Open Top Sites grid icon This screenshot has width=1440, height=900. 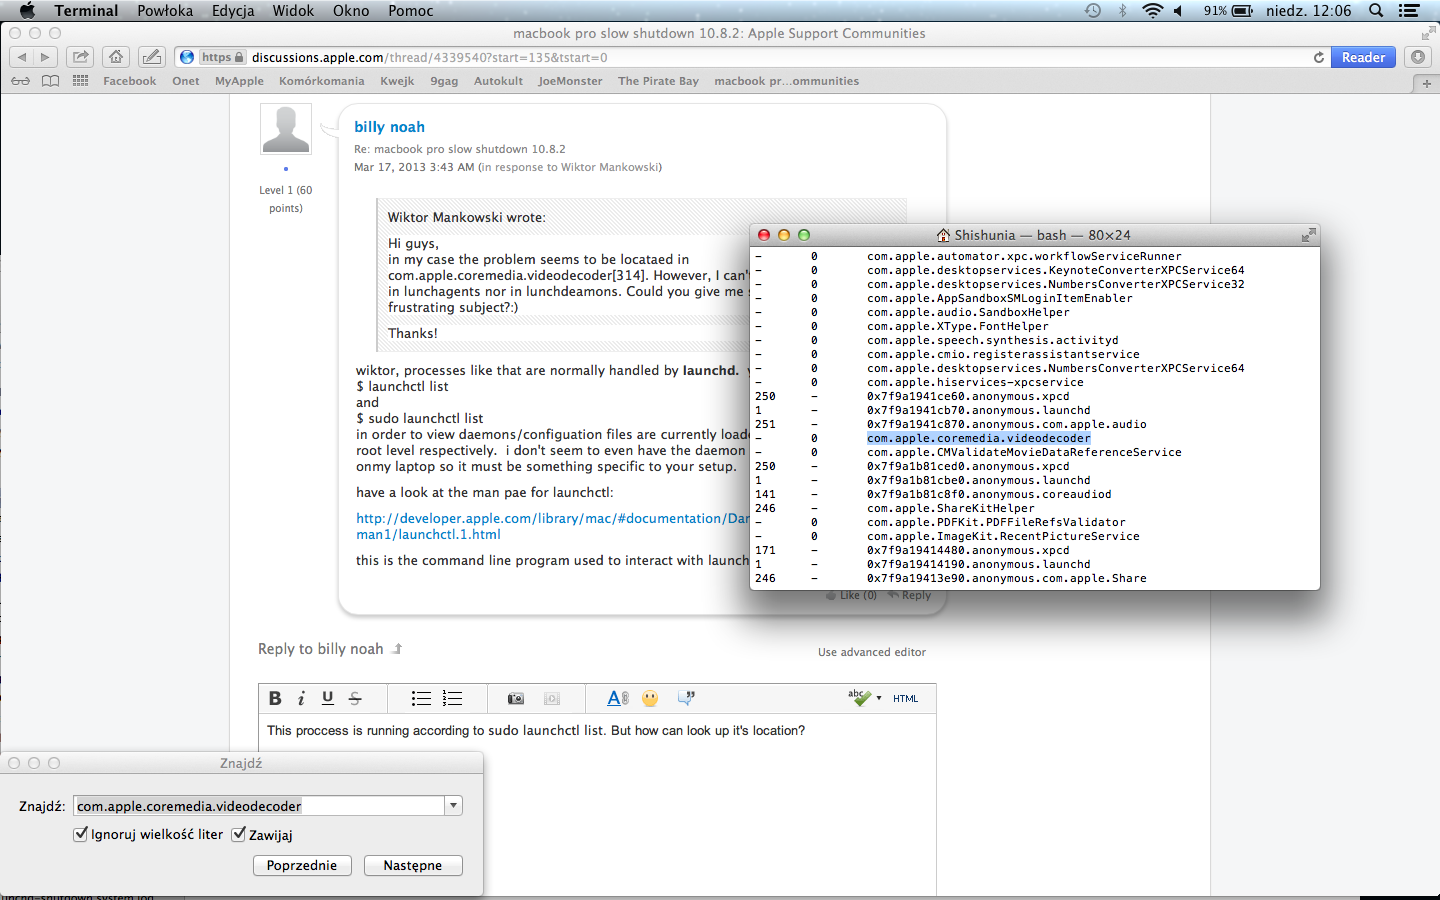[x=81, y=81]
